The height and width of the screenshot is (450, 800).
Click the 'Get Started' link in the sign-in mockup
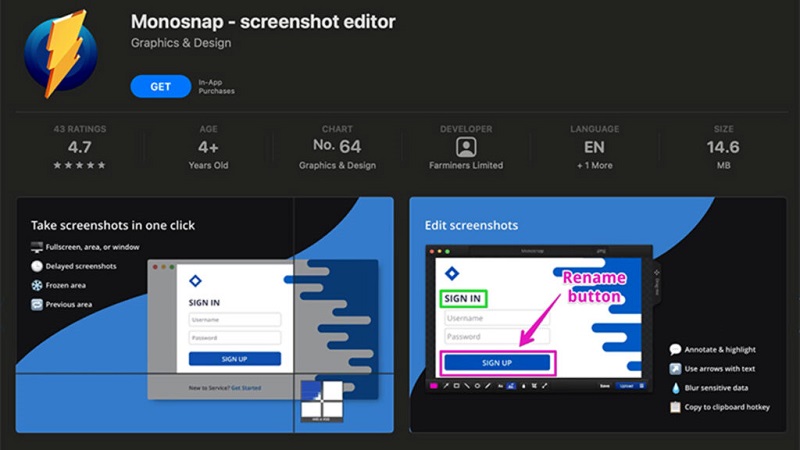tap(246, 388)
